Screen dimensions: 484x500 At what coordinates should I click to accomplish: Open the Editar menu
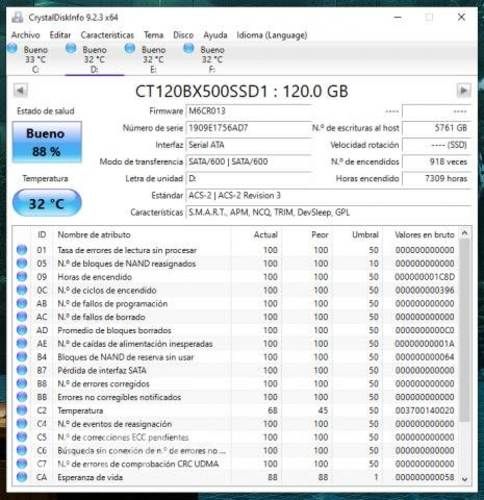(x=60, y=35)
